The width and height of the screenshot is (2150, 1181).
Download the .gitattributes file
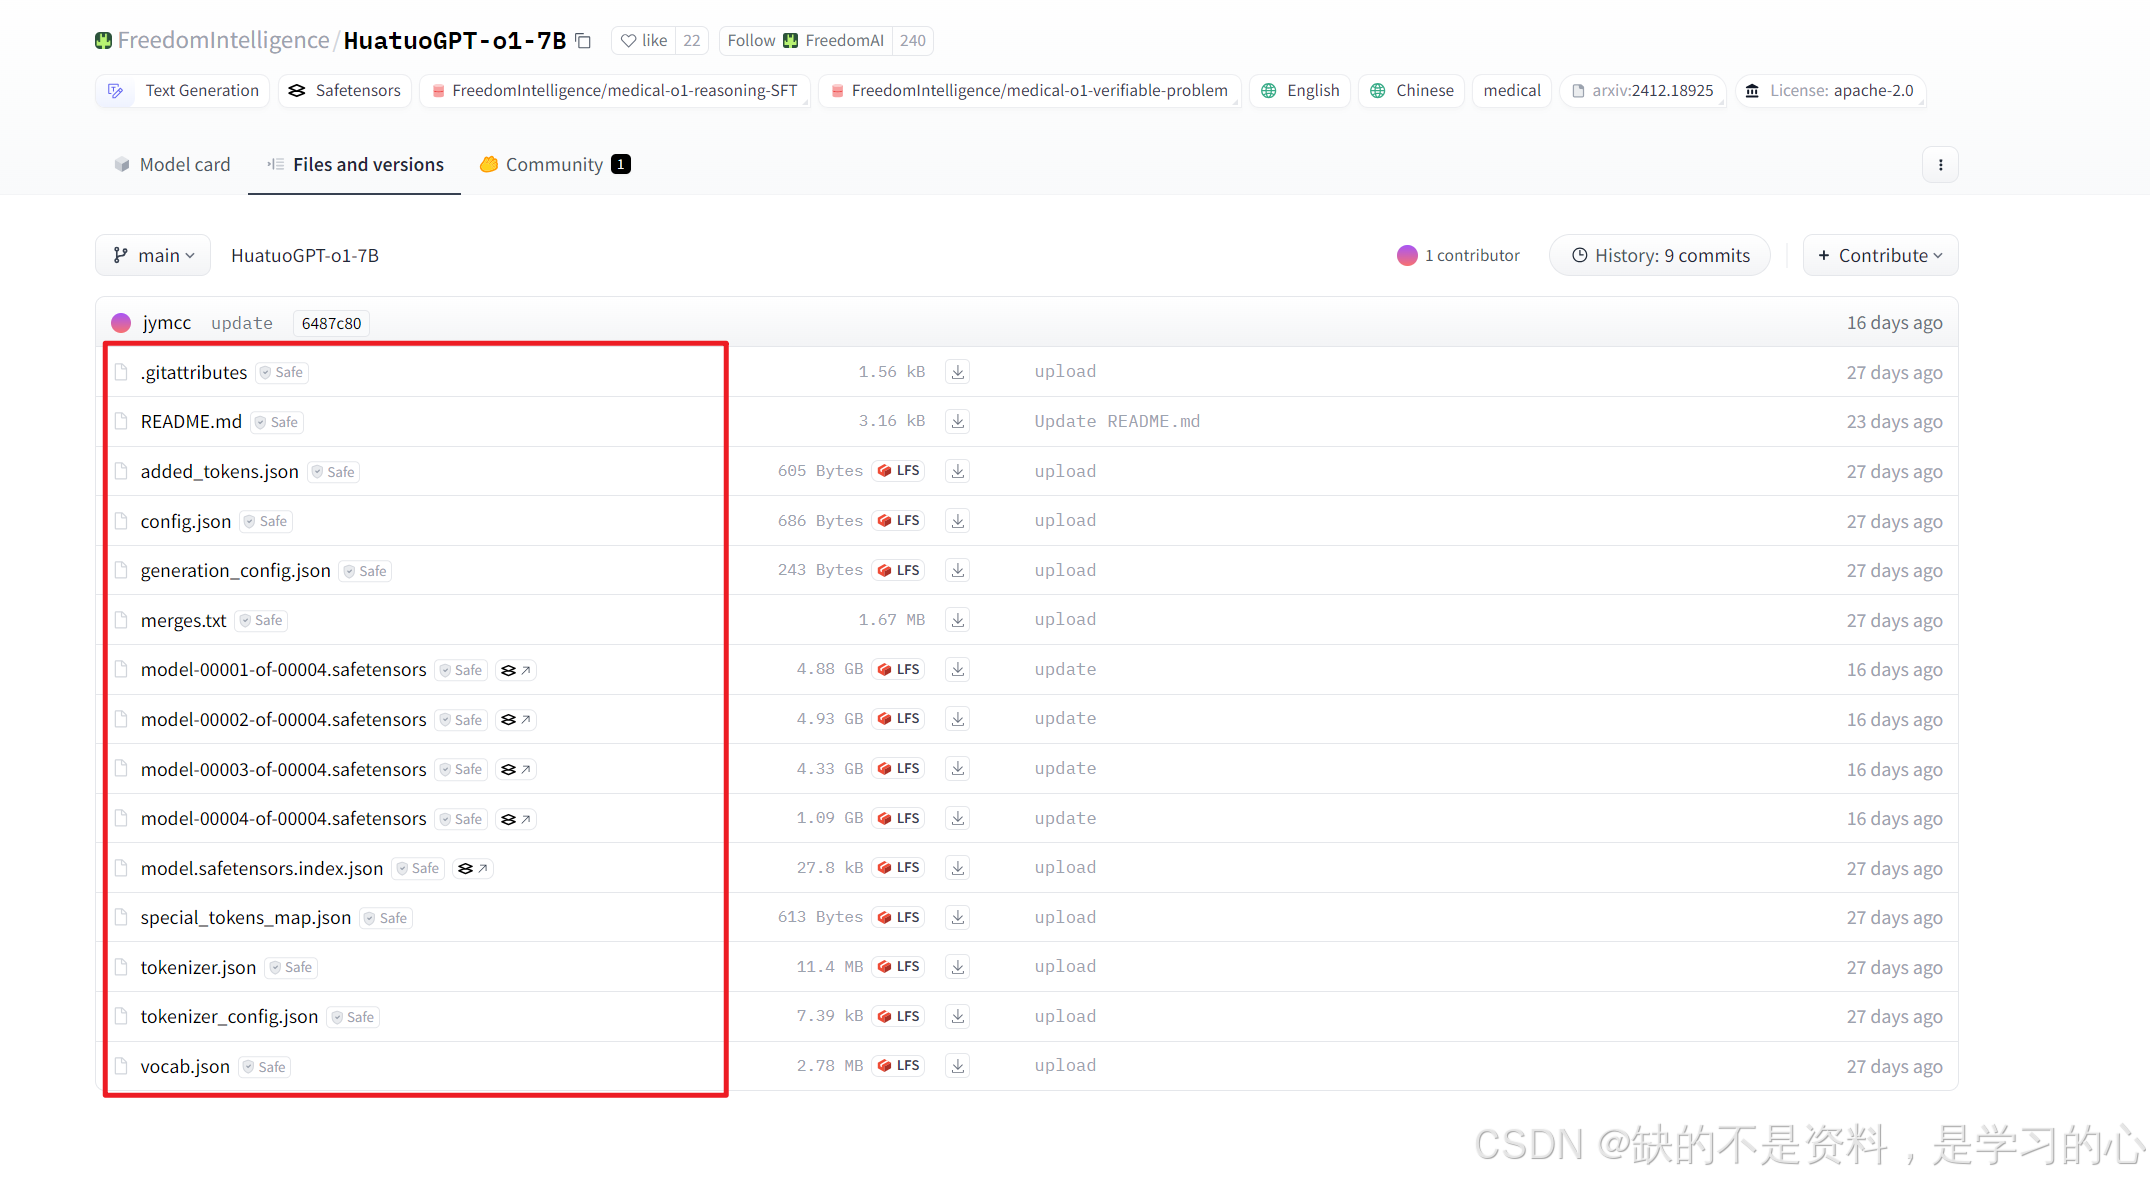click(958, 372)
